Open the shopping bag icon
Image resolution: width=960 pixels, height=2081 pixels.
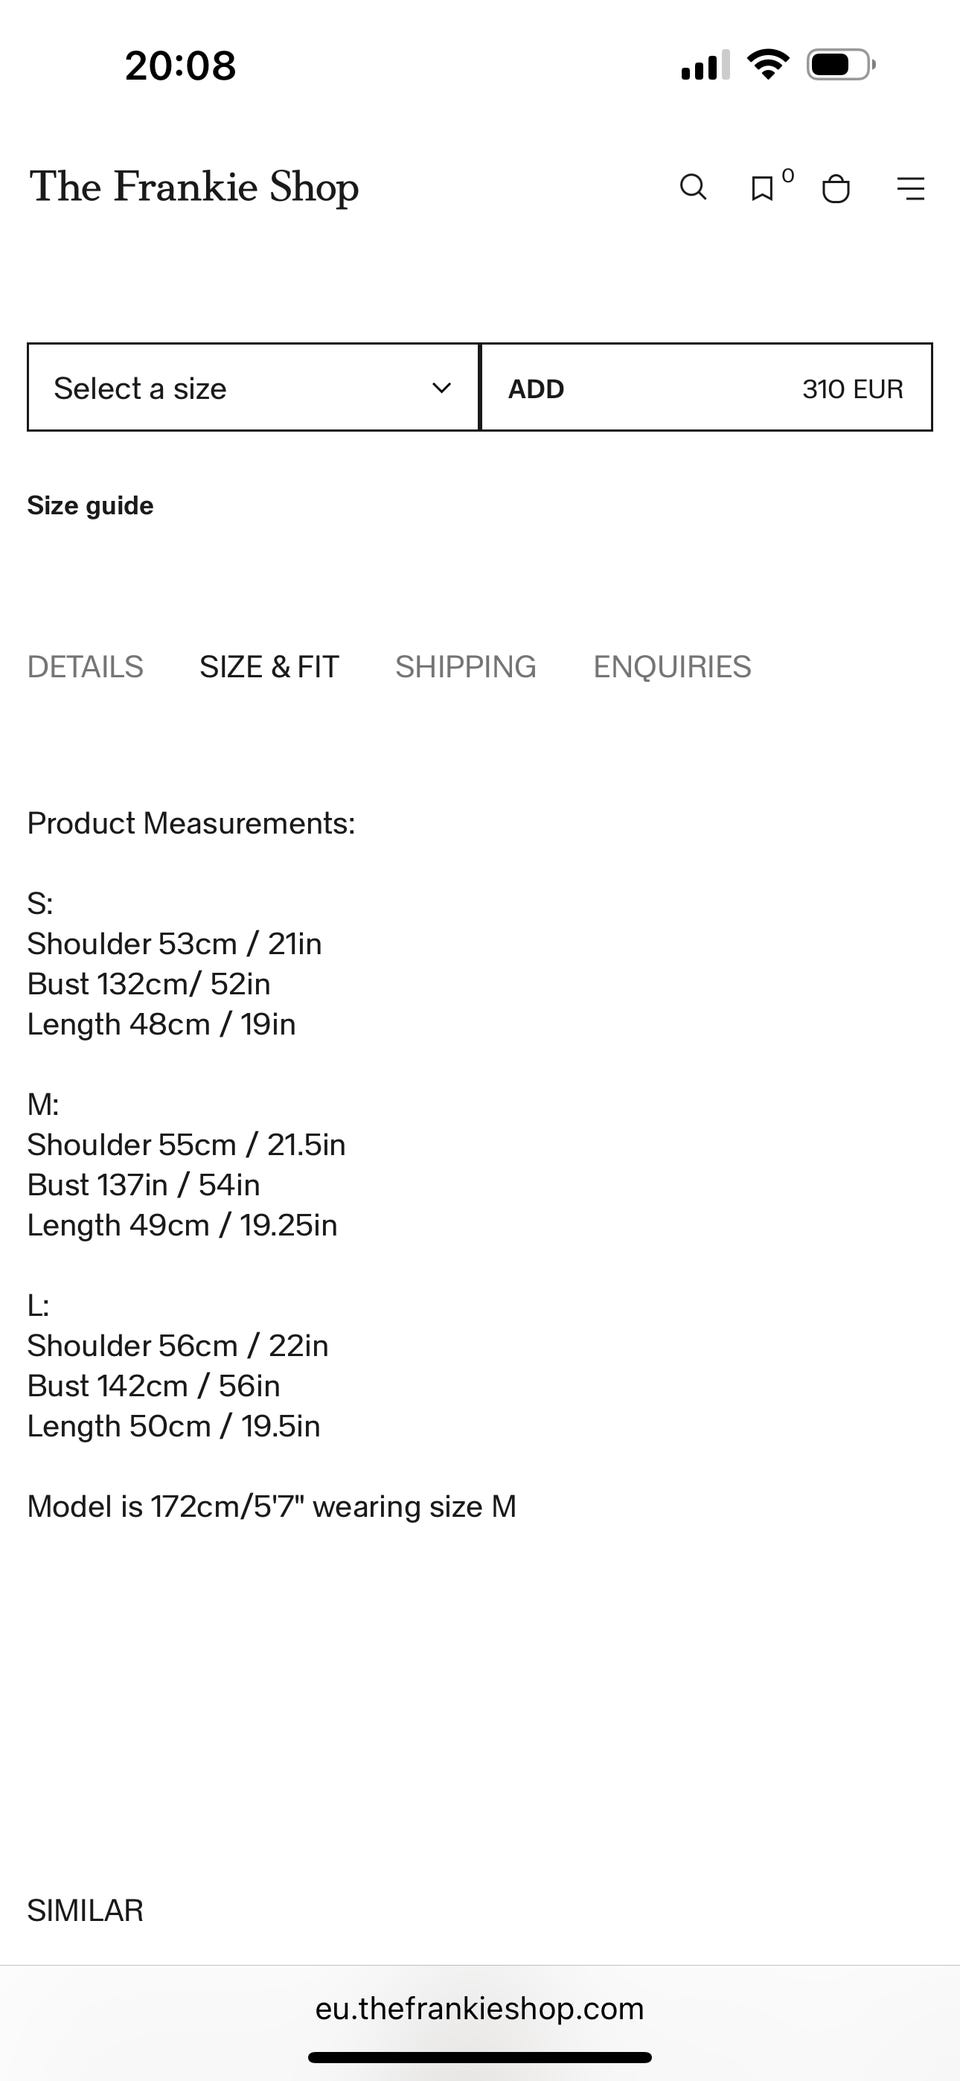coord(836,188)
